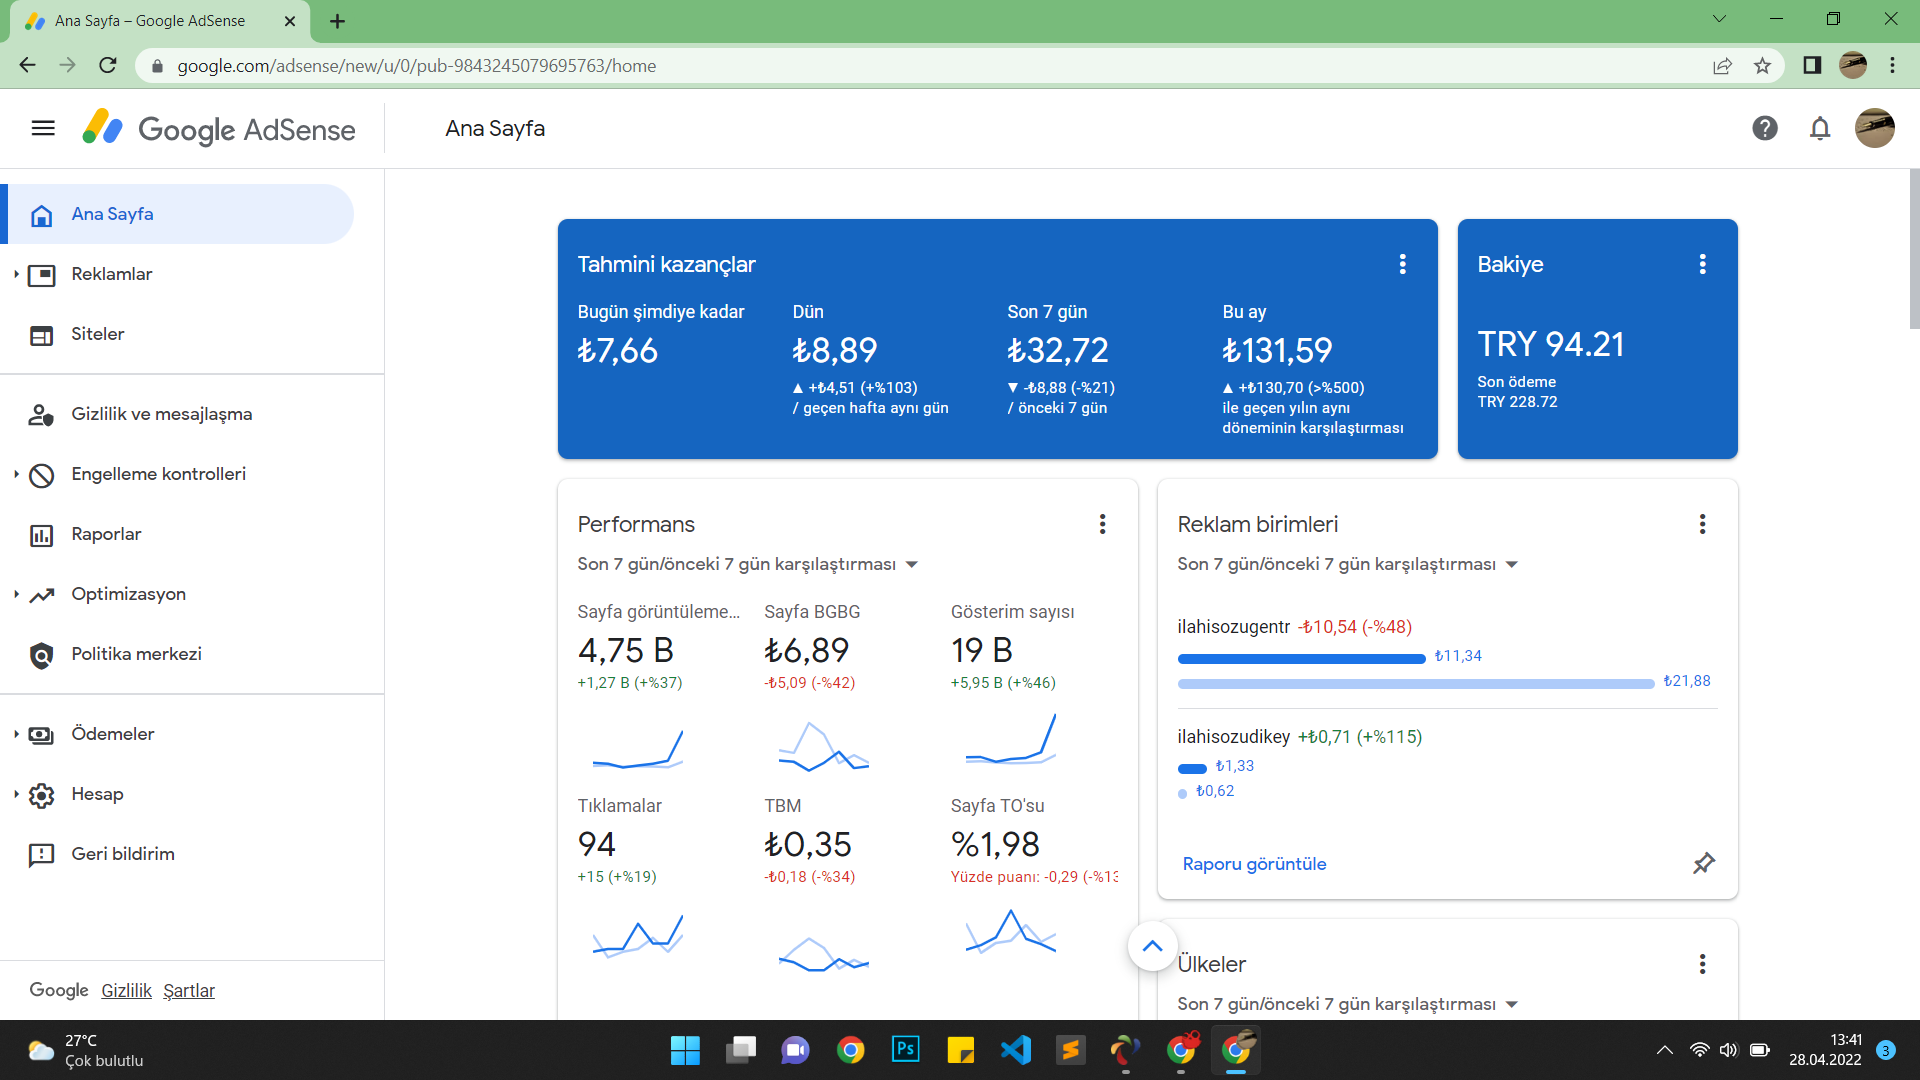This screenshot has width=1920, height=1080.
Task: Click the scroll-to-top arrow button
Action: [x=1153, y=946]
